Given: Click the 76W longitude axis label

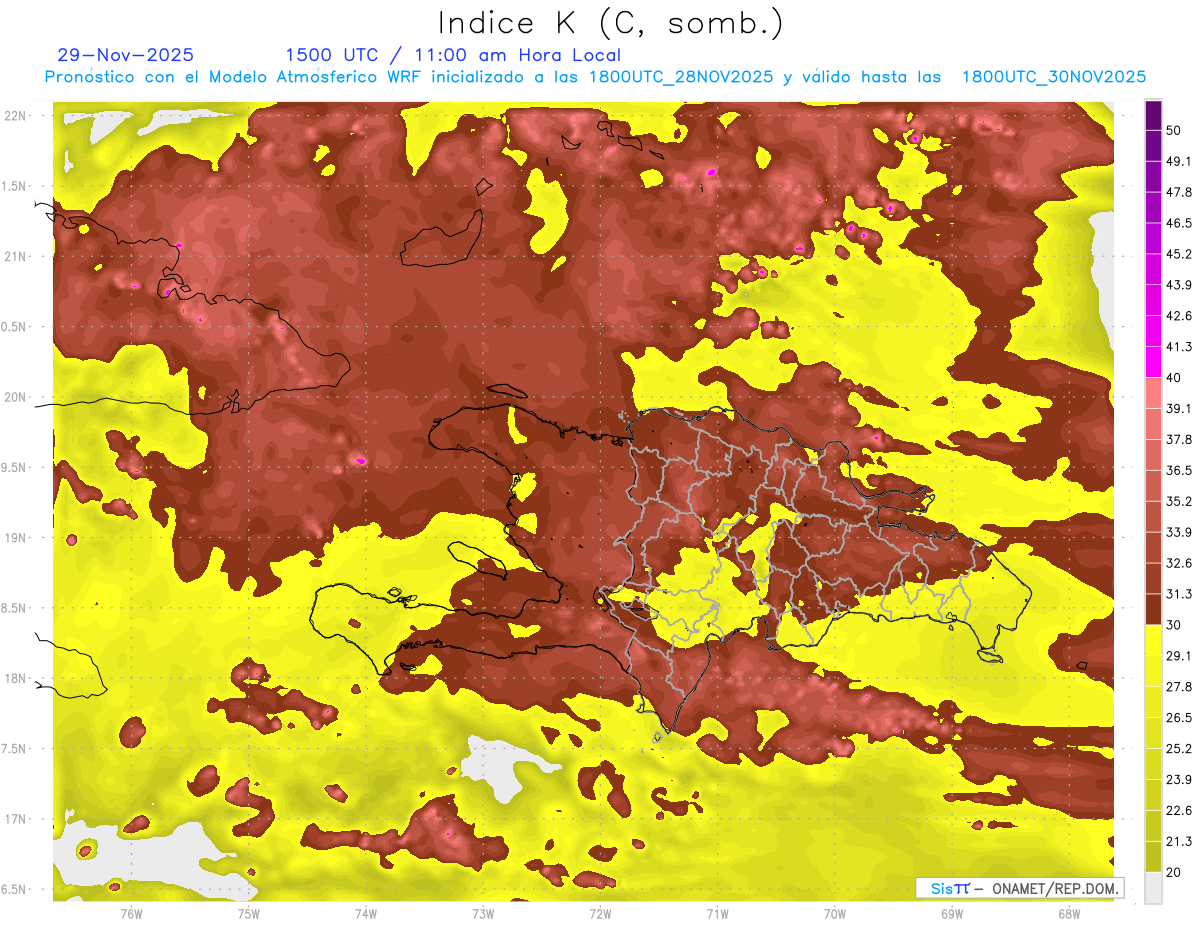Looking at the screenshot, I should coord(131,914).
